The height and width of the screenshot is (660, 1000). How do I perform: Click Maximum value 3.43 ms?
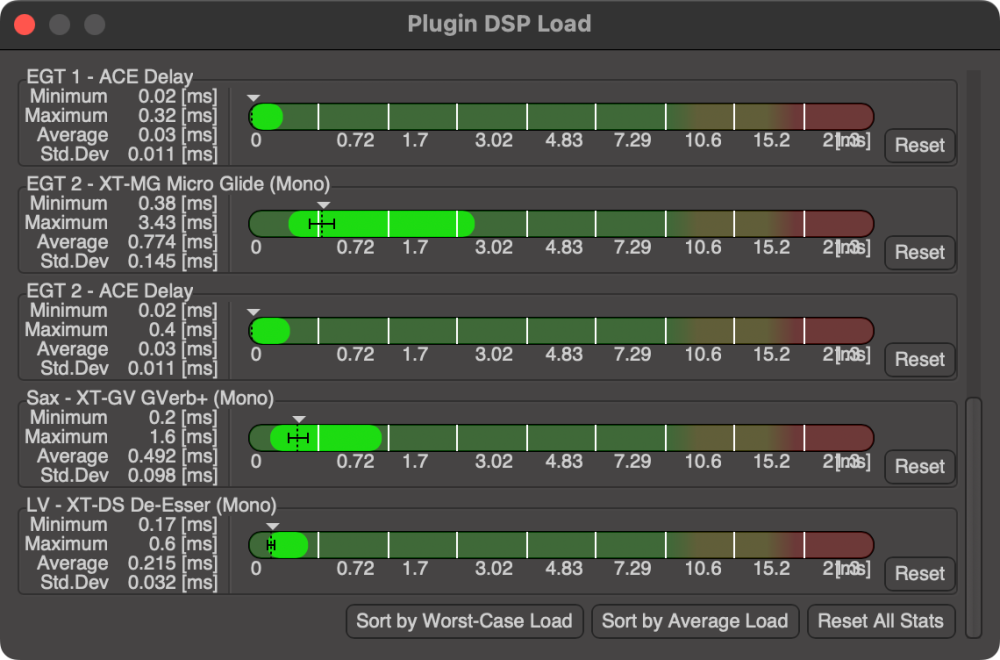pyautogui.click(x=177, y=223)
